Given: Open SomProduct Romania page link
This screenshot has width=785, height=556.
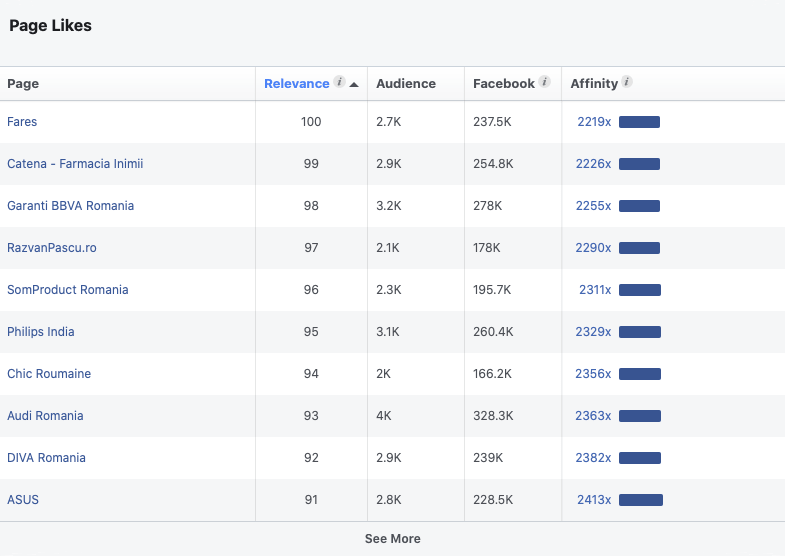Looking at the screenshot, I should (68, 290).
